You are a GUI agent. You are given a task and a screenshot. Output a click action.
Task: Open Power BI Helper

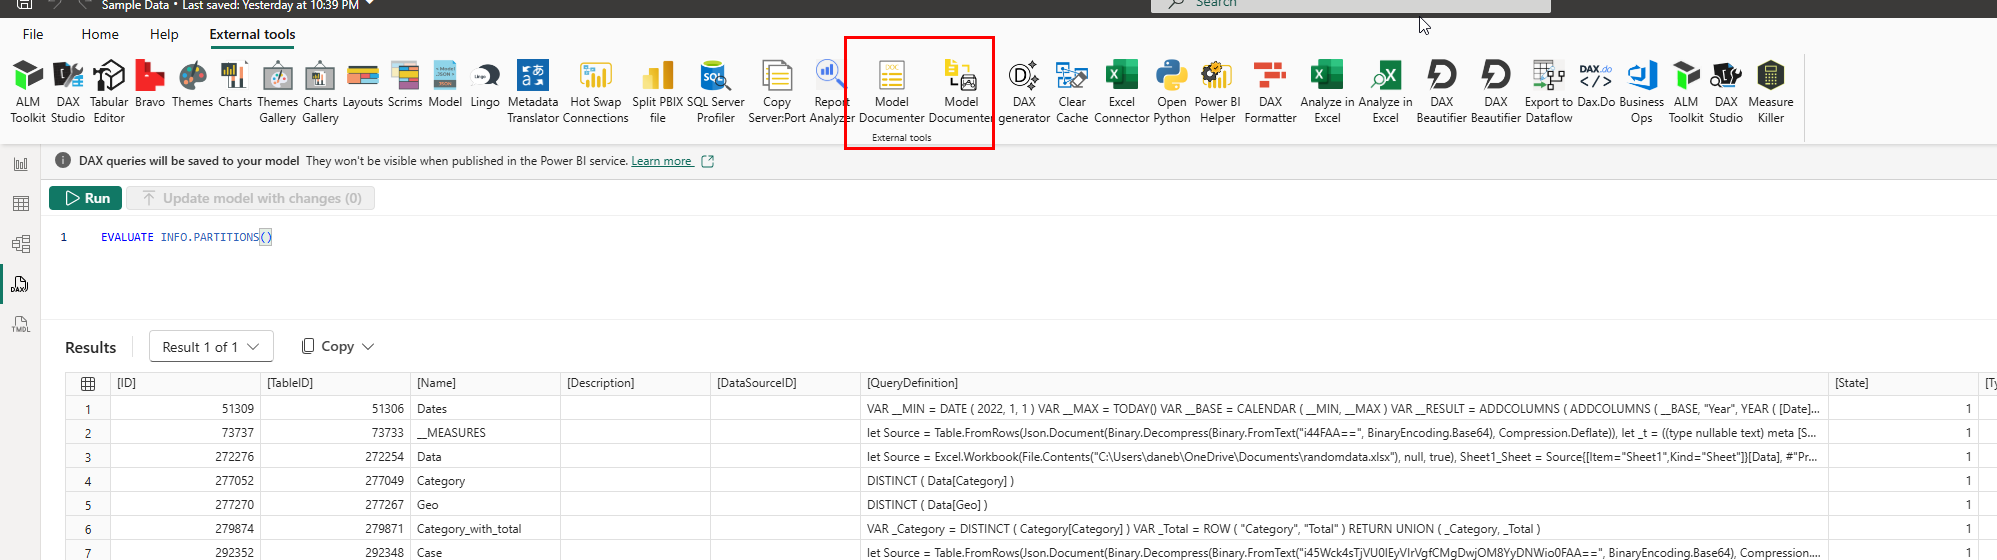(x=1217, y=91)
